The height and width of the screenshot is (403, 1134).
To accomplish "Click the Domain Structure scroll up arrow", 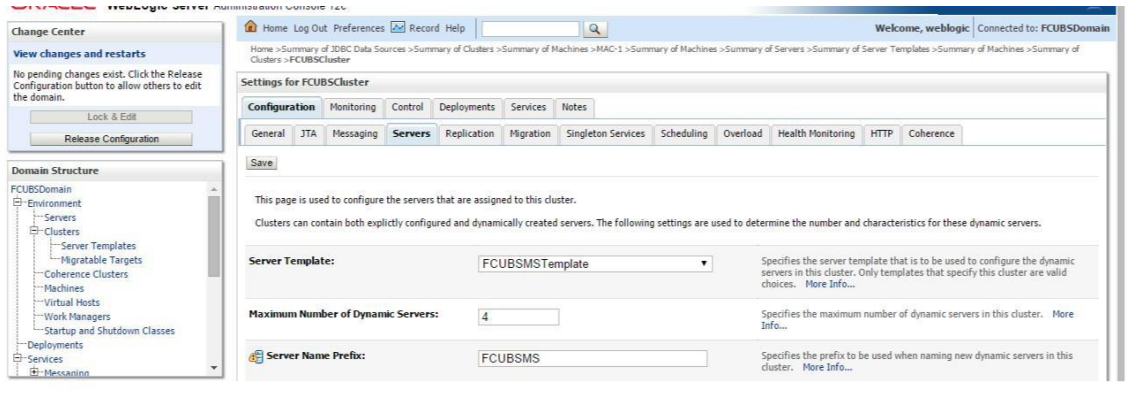I will click(x=213, y=188).
